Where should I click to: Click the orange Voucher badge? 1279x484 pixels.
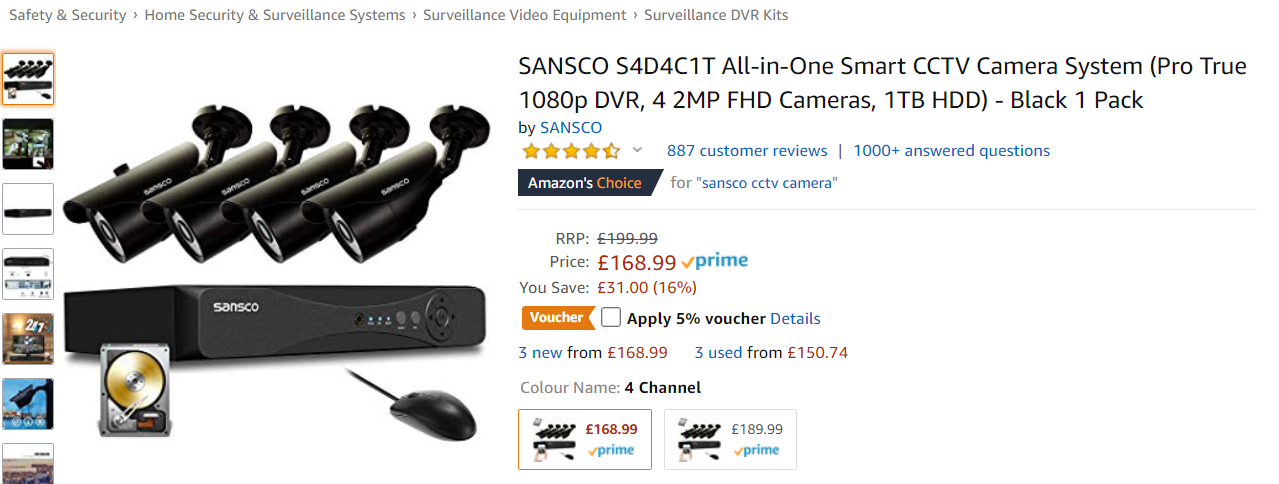pos(557,318)
